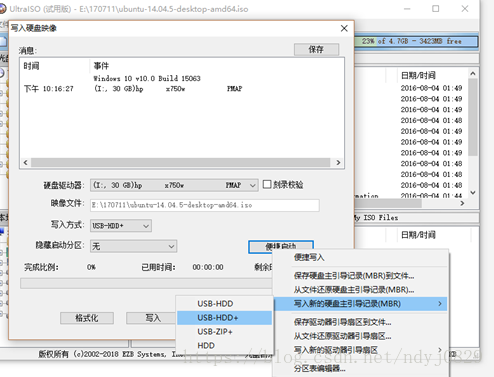This screenshot has width=494, height=377.
Task: Click the write progress bar
Action: [x=146, y=283]
